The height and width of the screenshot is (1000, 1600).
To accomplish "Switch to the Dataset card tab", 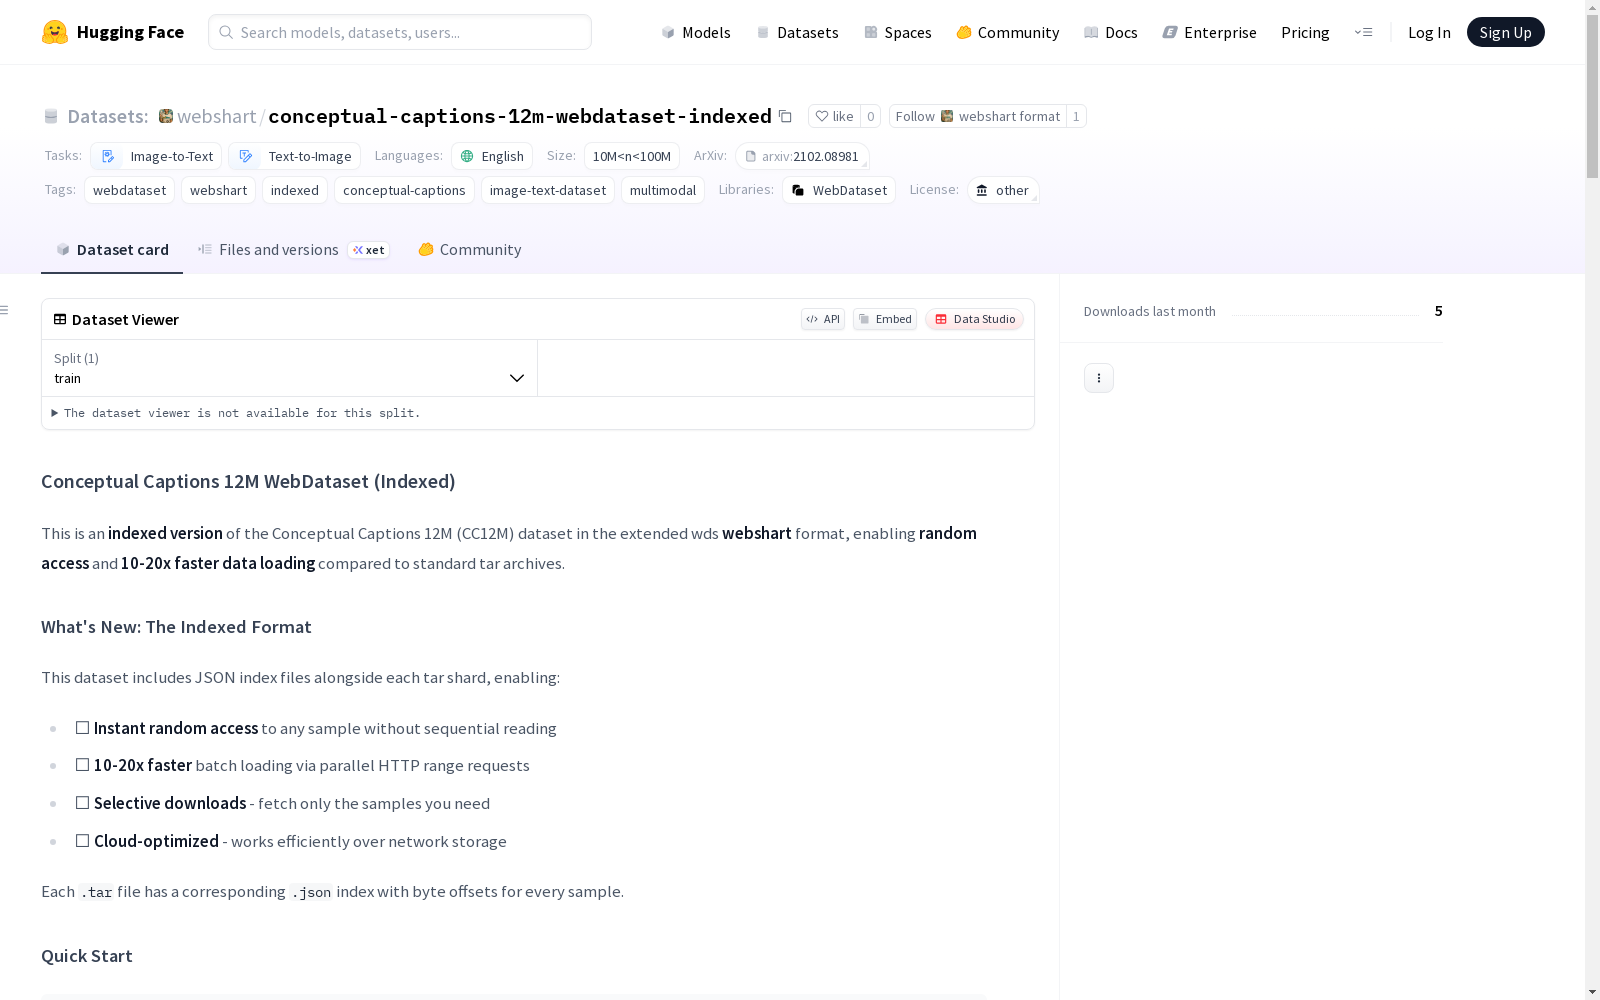I will click(x=112, y=250).
